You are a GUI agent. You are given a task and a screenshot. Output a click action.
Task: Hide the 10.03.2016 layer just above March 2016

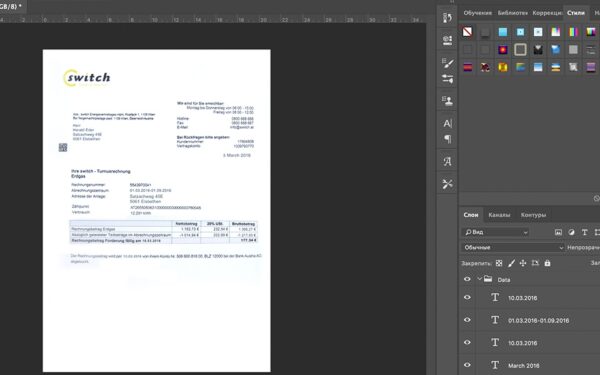467,342
